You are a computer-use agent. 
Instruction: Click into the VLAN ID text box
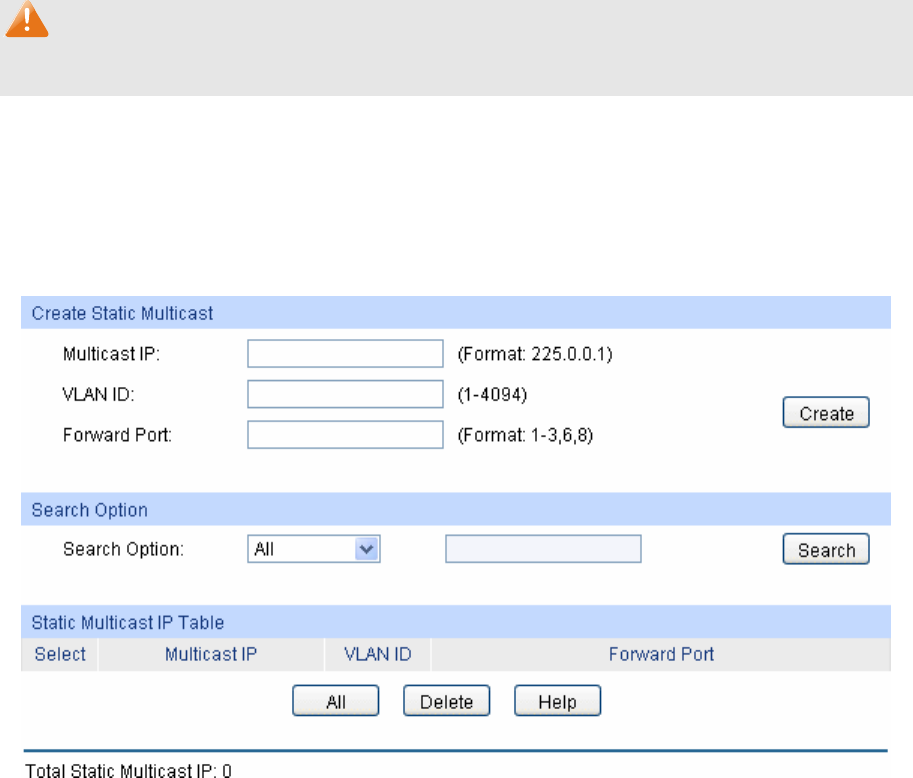(345, 394)
